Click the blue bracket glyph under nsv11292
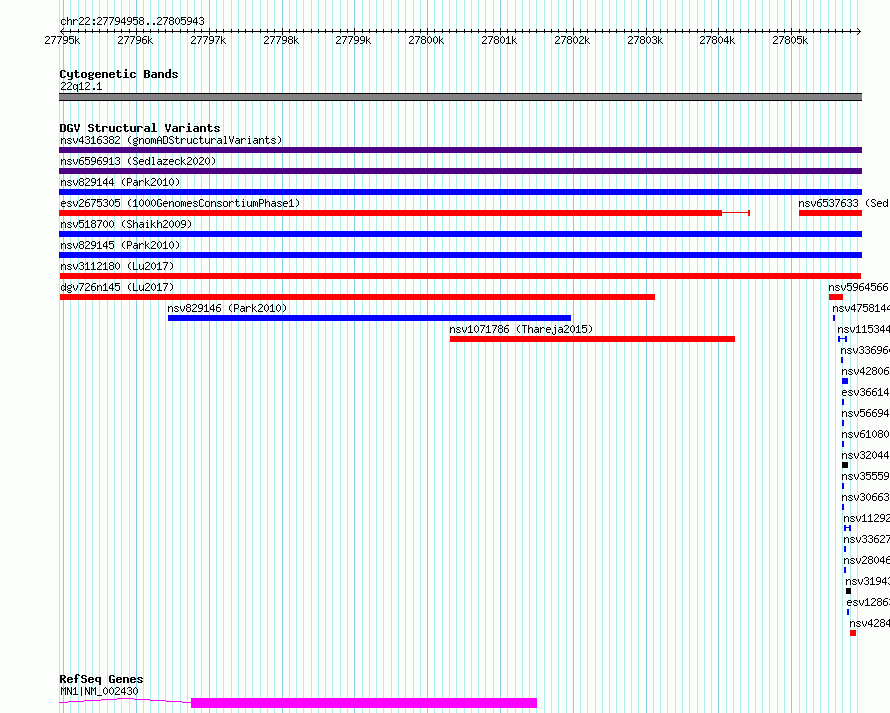This screenshot has height=713, width=890. [847, 528]
